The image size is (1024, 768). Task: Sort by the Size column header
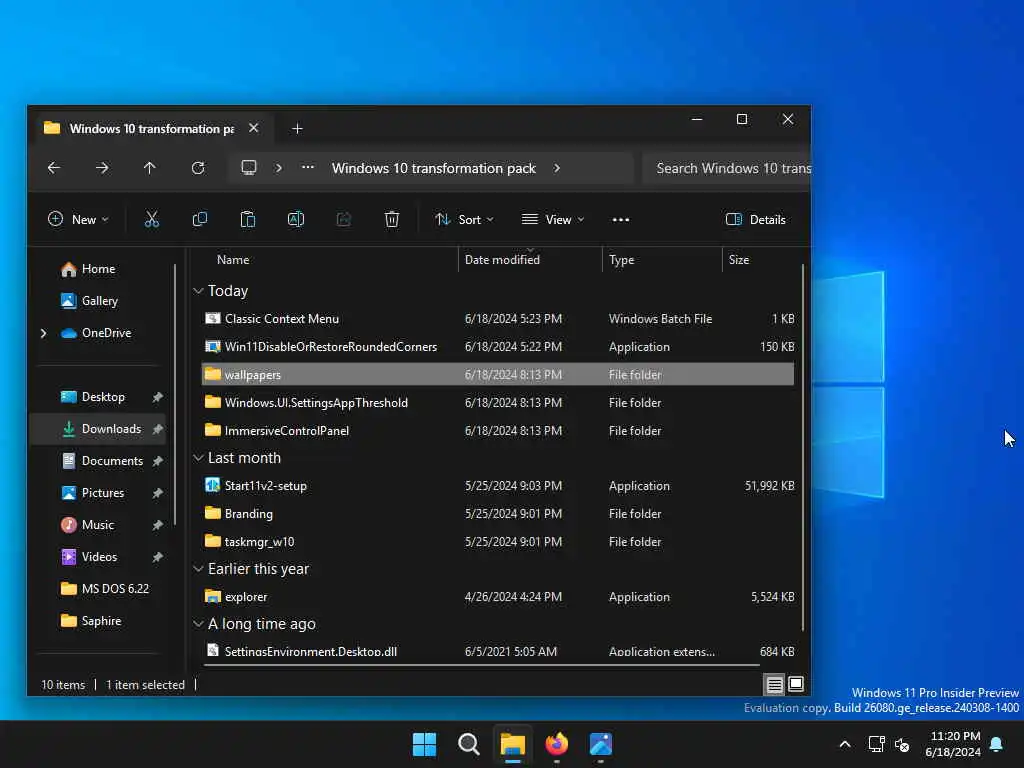(739, 259)
